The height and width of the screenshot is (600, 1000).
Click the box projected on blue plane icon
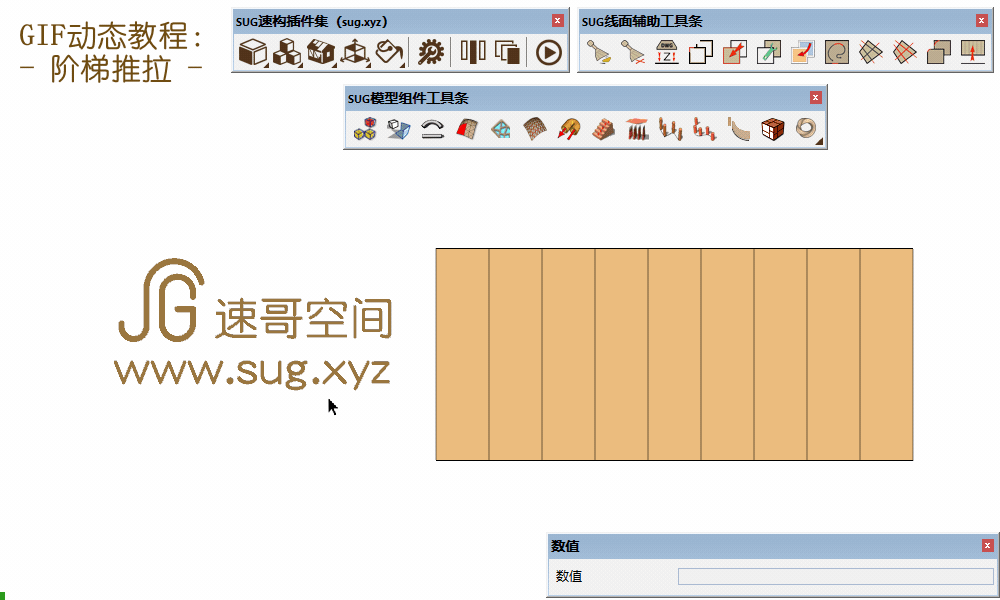coord(399,129)
